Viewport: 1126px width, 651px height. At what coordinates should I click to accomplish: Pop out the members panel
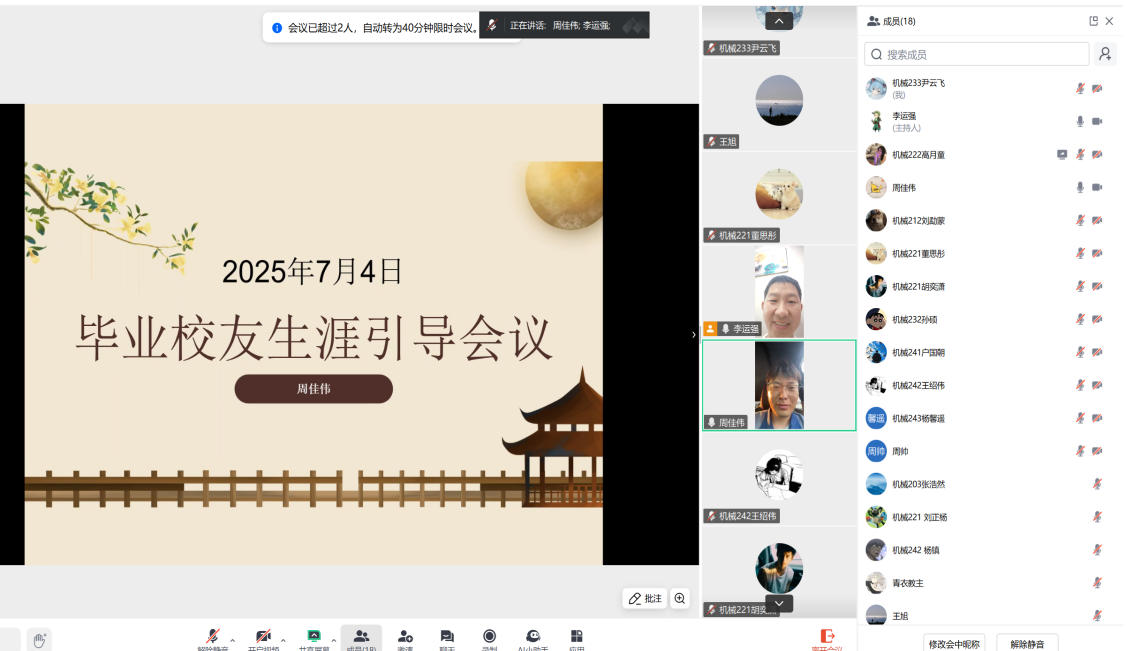[x=1093, y=21]
